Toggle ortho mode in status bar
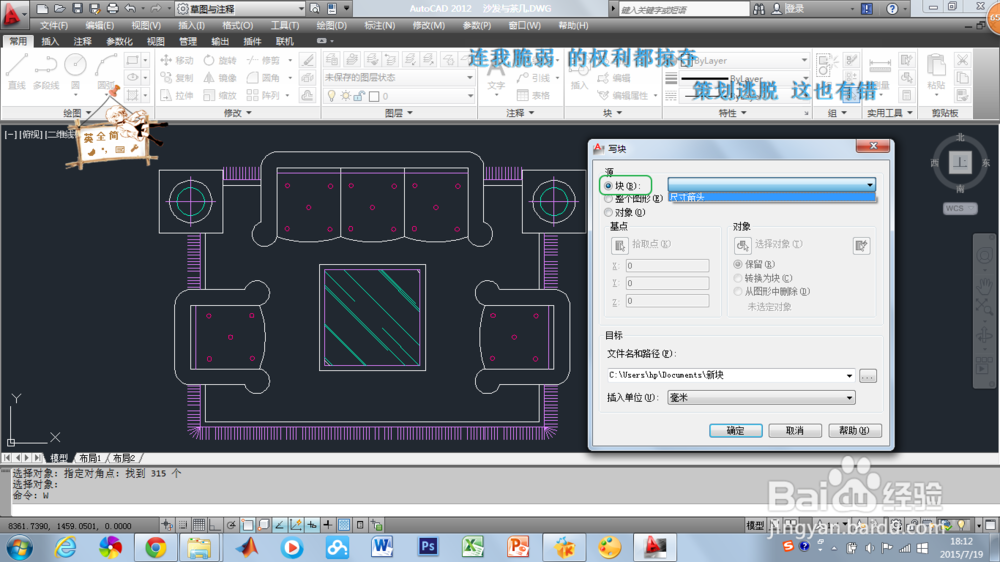The height and width of the screenshot is (562, 1000). (215, 525)
